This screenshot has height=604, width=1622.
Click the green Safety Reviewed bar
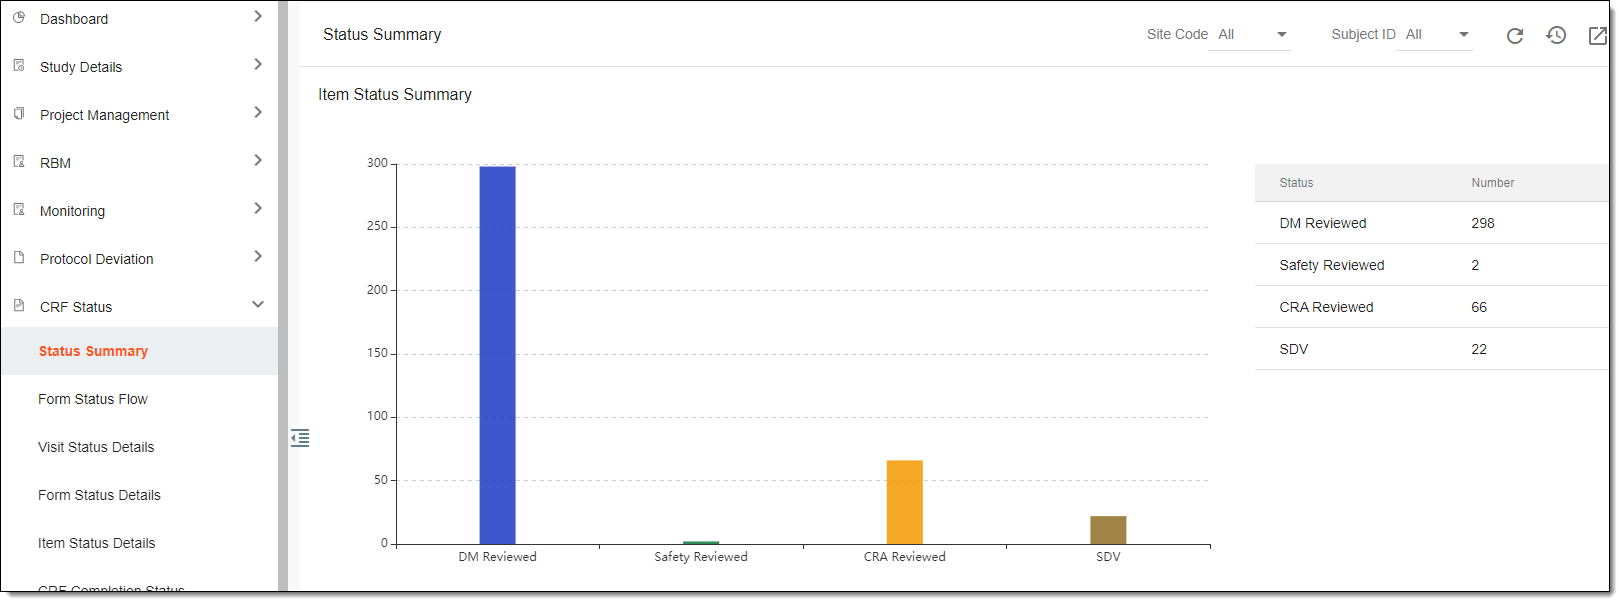tap(701, 542)
